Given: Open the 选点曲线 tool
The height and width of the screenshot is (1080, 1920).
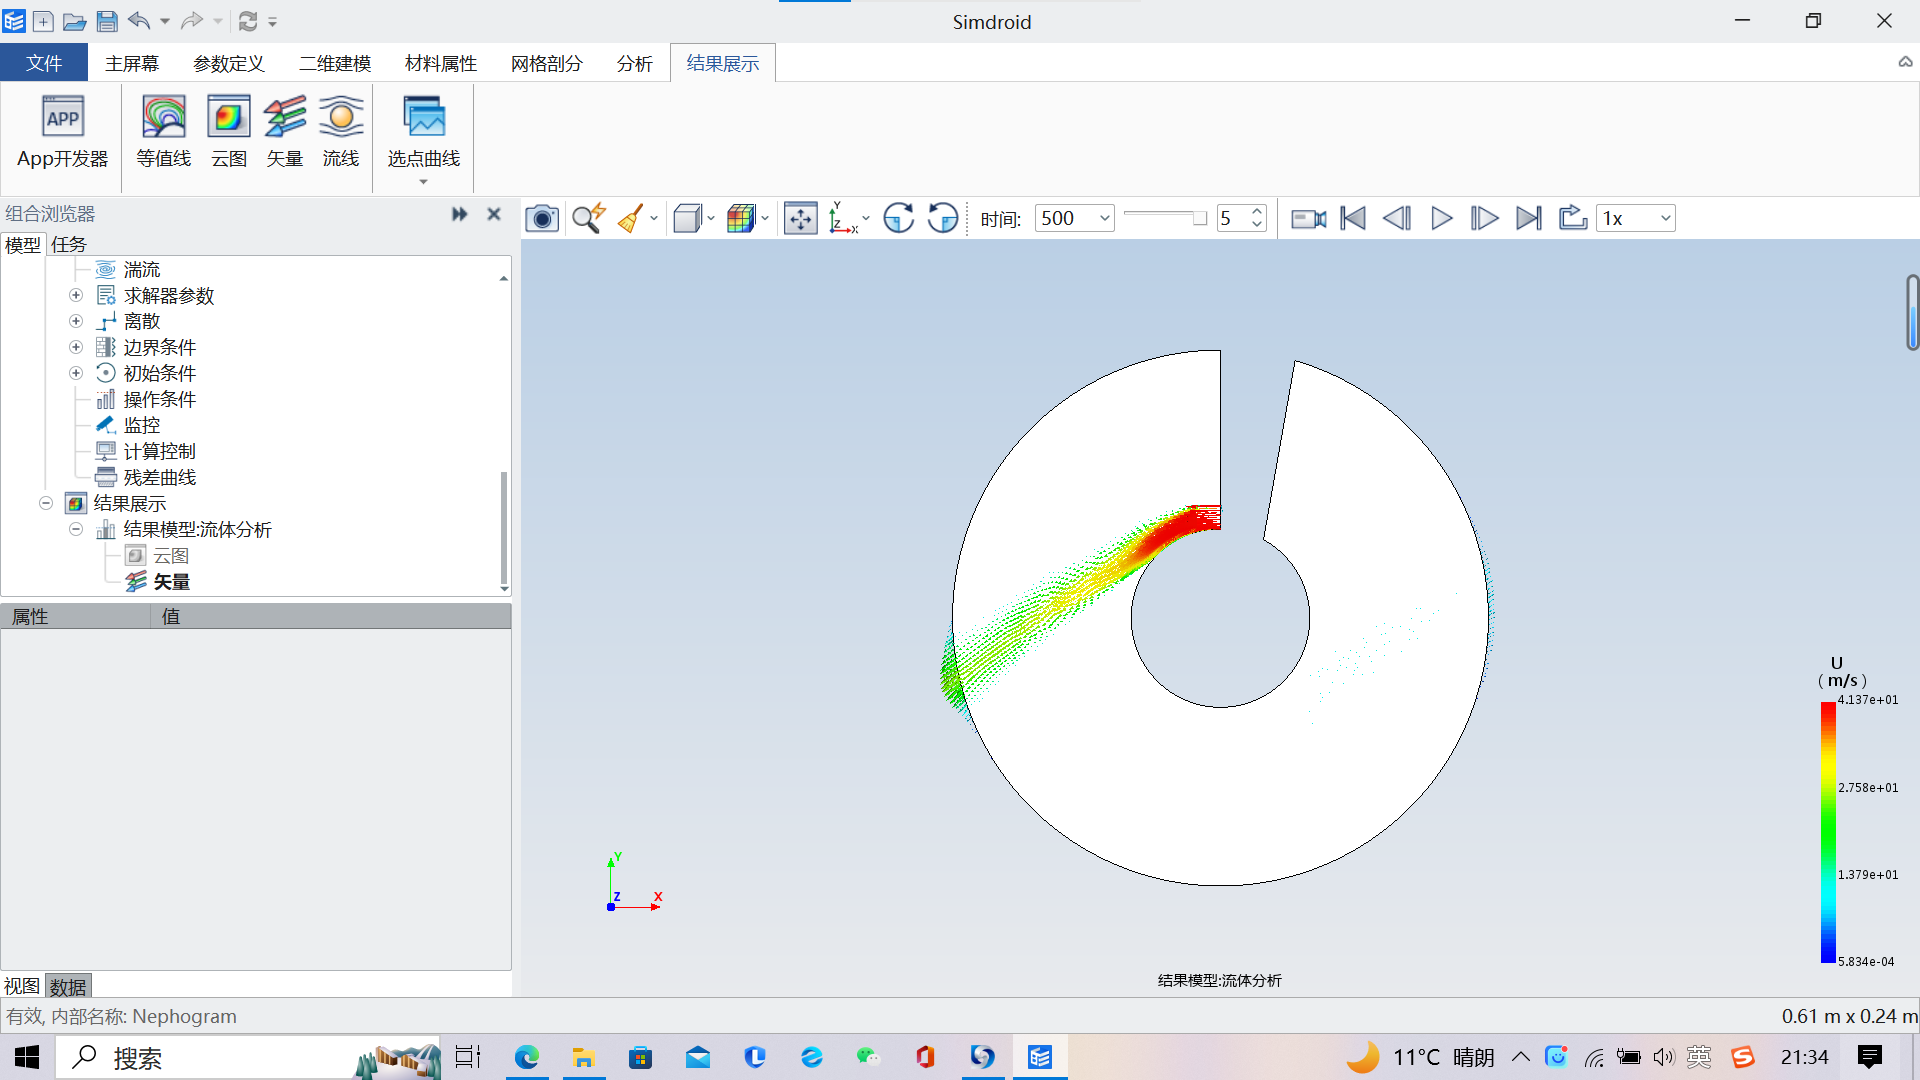Looking at the screenshot, I should (424, 133).
